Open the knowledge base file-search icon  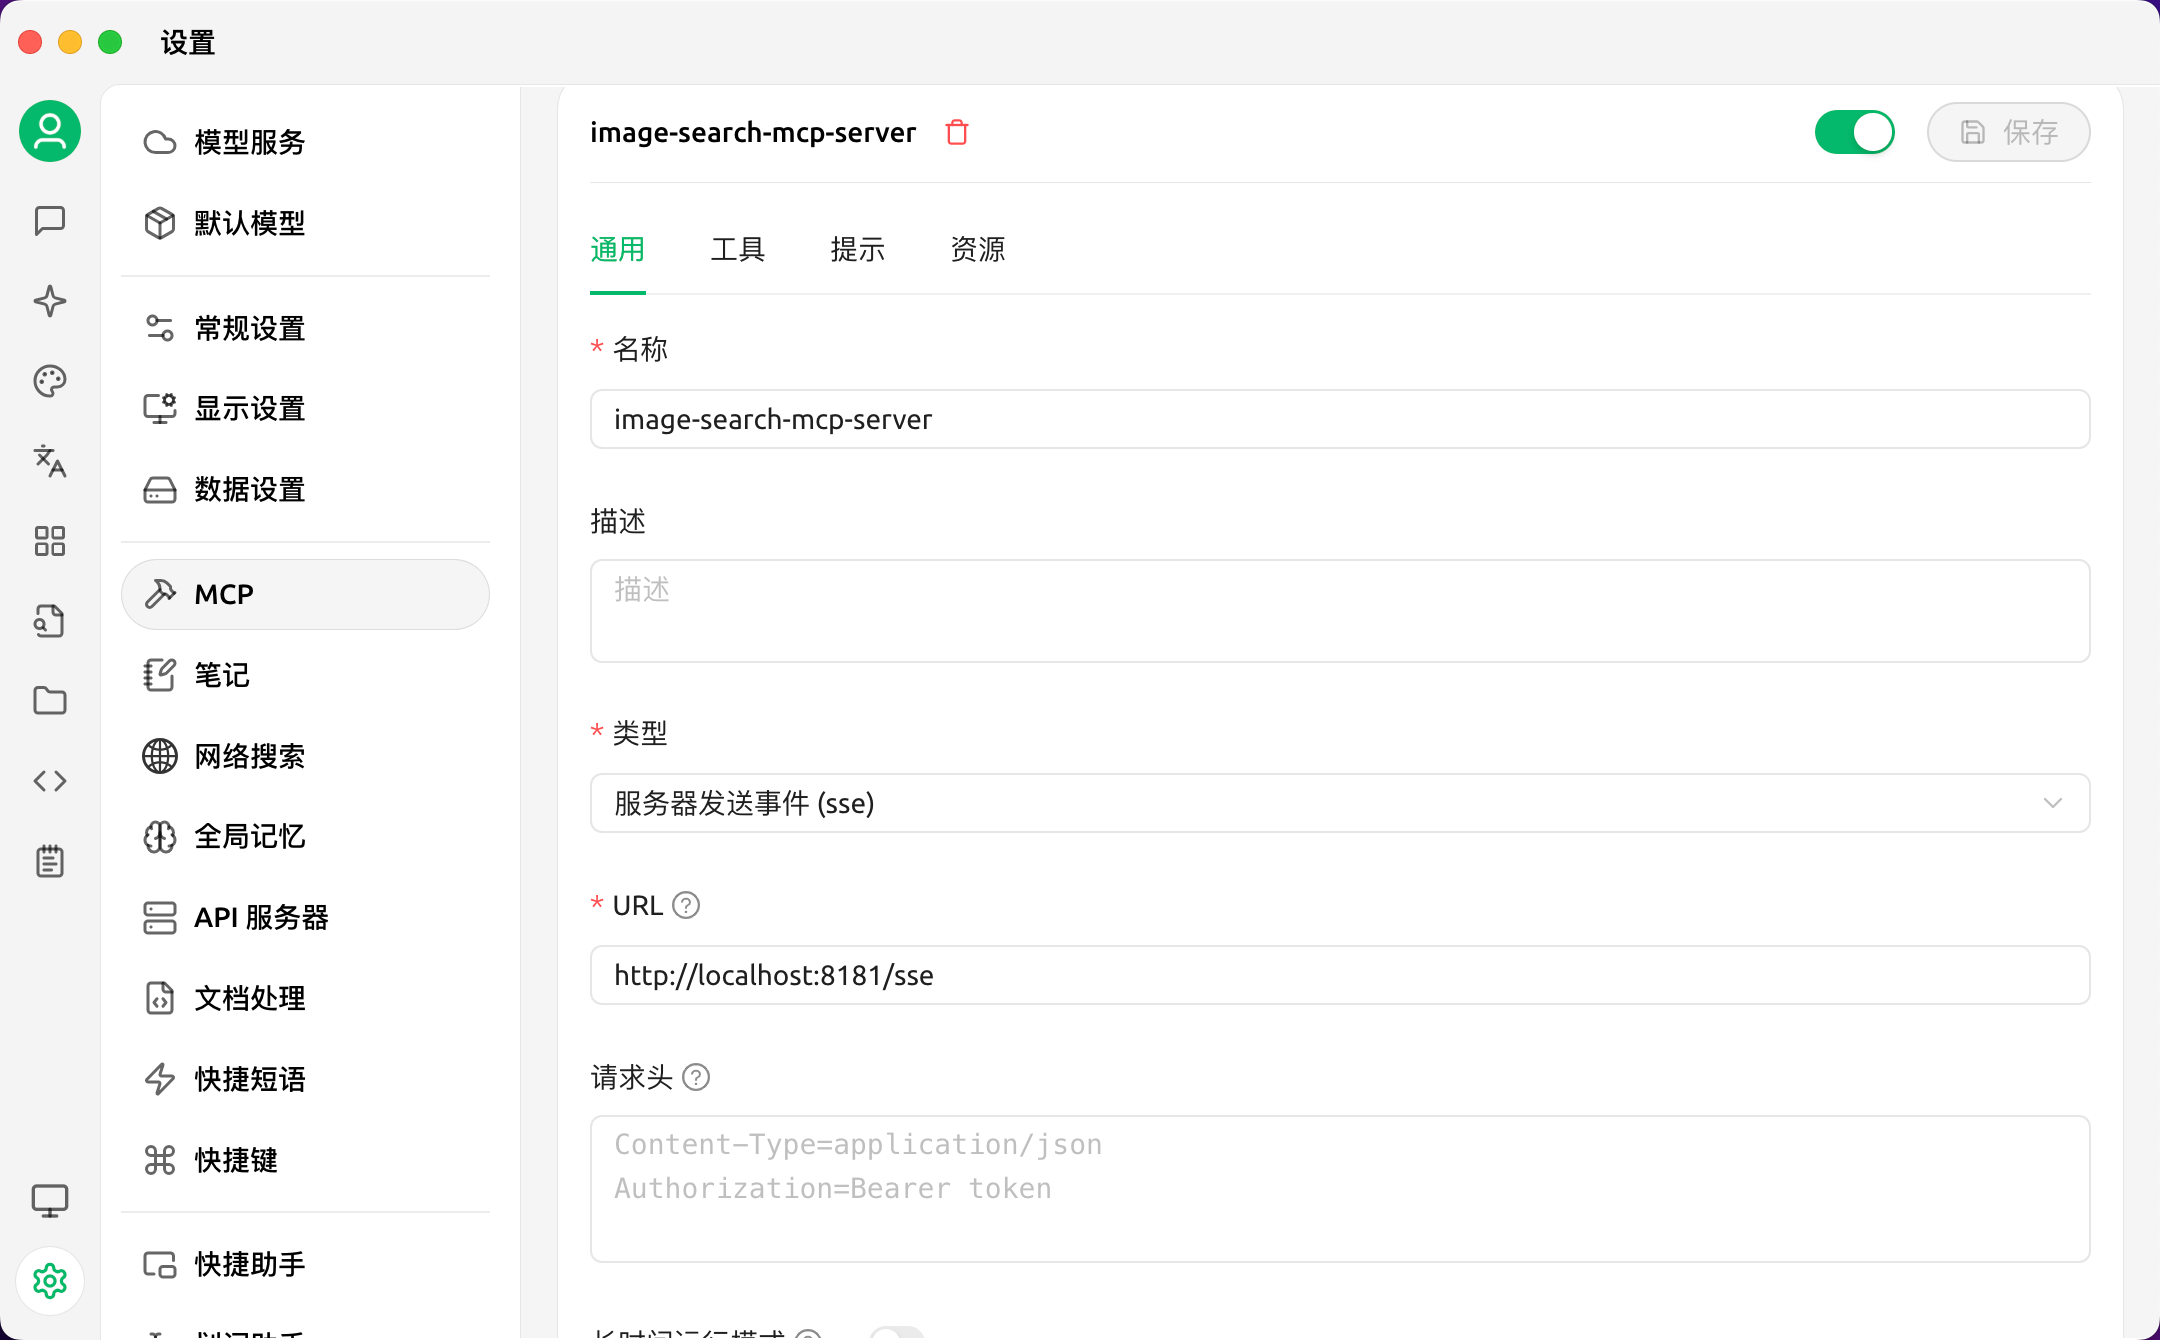coord(50,621)
